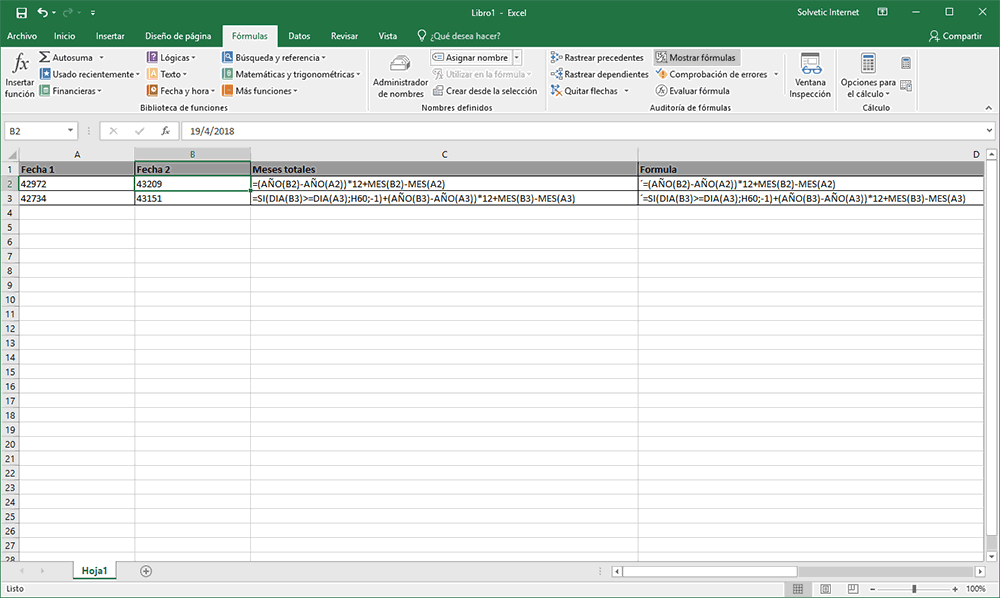The image size is (1000, 598).
Task: Click Rastrear precedentes
Action: pos(597,57)
